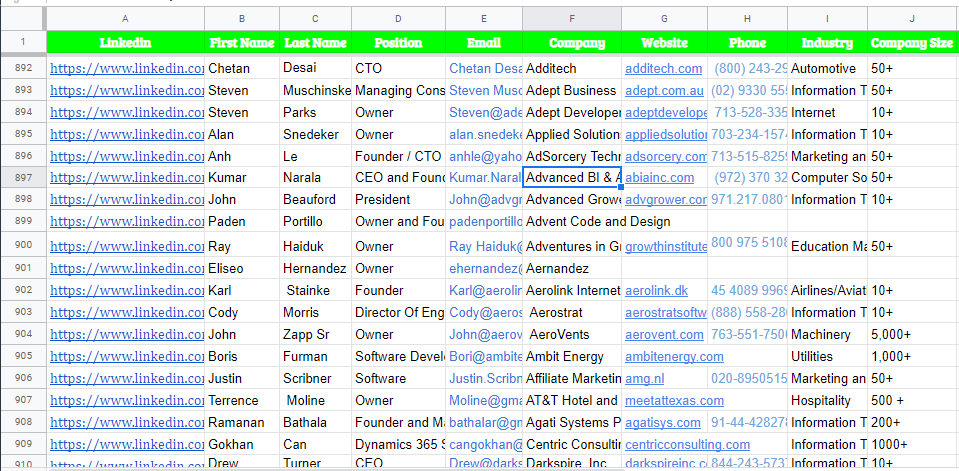The height and width of the screenshot is (471, 959).
Task: Click the Last Name header cell
Action: click(316, 42)
